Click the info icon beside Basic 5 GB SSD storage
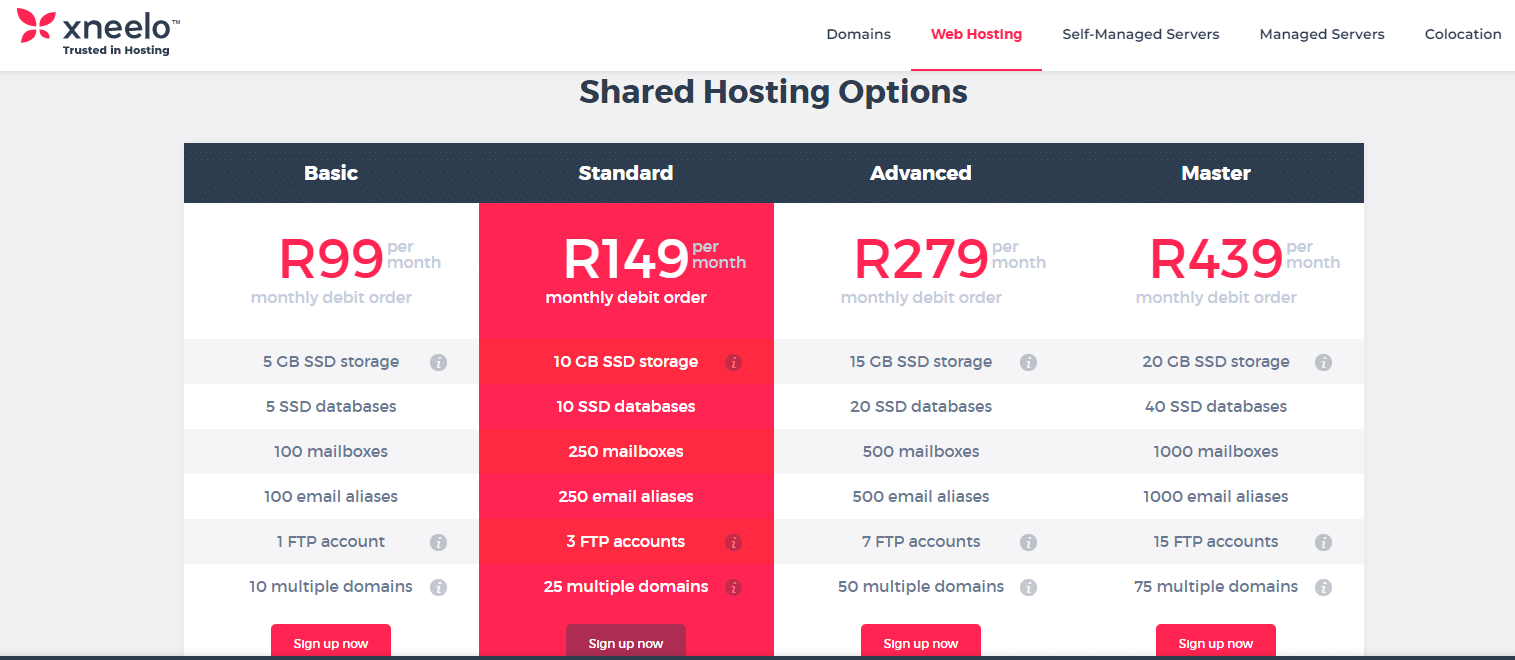This screenshot has height=660, width=1515. pos(438,362)
